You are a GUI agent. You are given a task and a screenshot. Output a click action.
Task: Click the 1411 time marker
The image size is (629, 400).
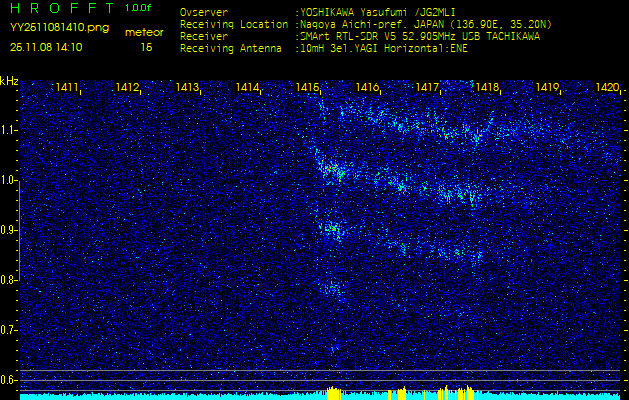coord(67,88)
